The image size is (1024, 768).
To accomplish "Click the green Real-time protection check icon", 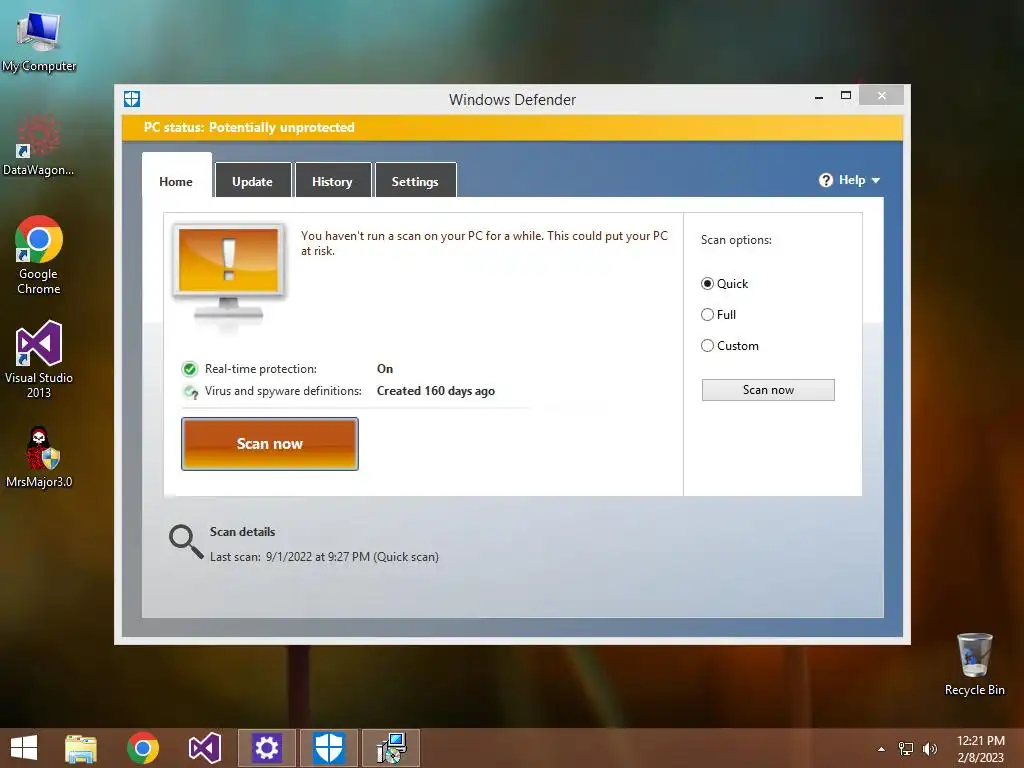I will pyautogui.click(x=190, y=369).
